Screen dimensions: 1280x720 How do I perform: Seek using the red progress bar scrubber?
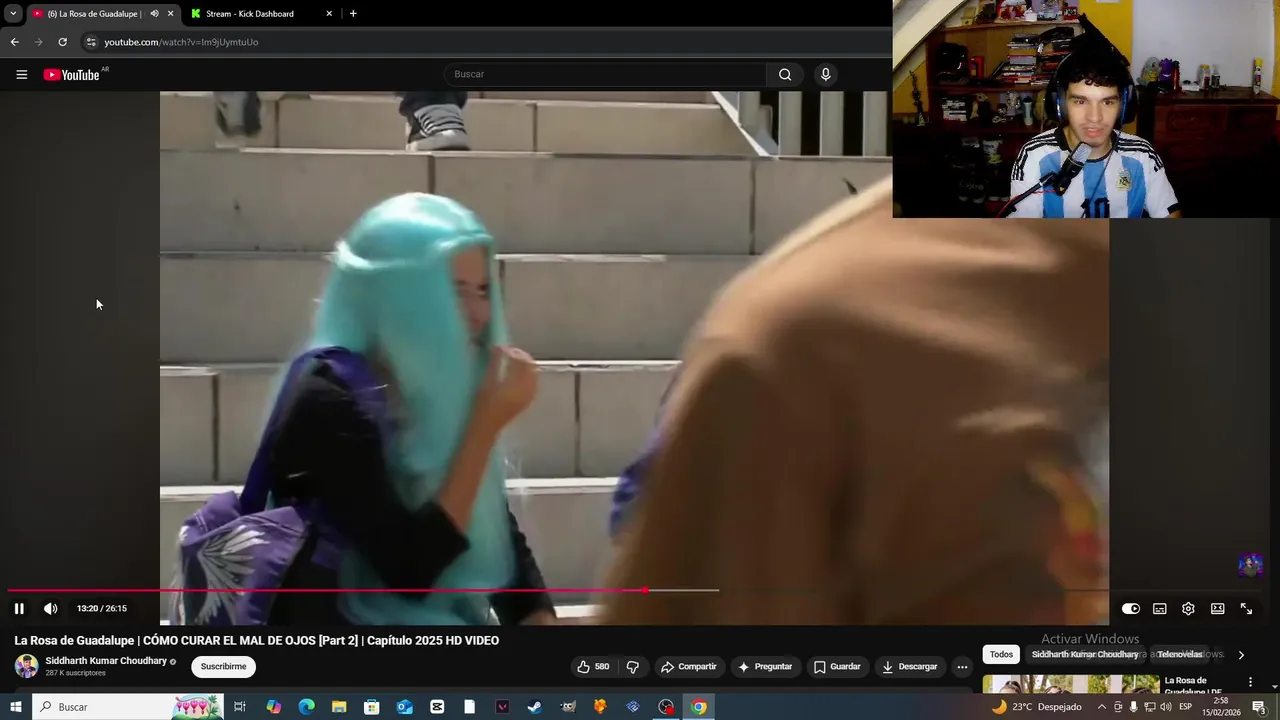[645, 590]
